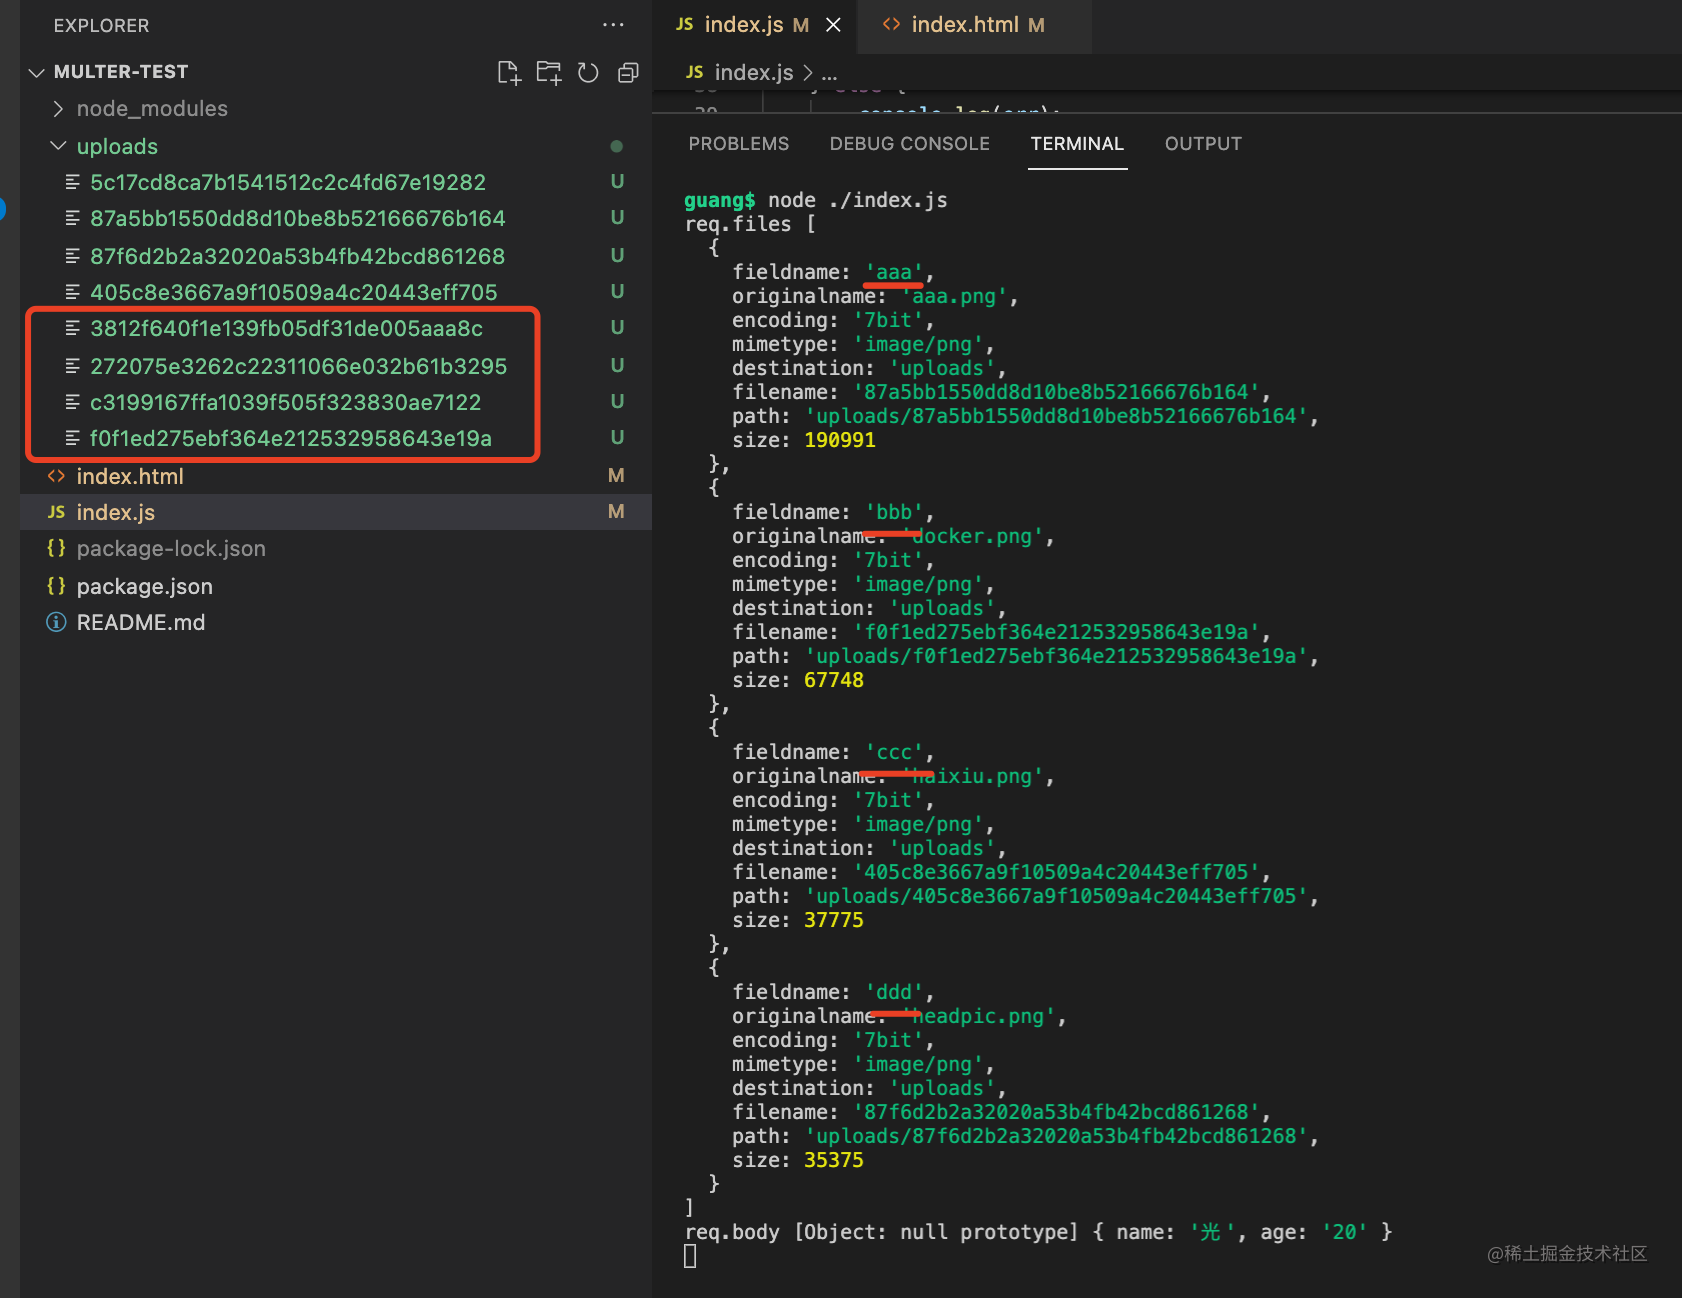This screenshot has height=1298, width=1682.
Task: Click the New File icon in Explorer
Action: point(509,72)
